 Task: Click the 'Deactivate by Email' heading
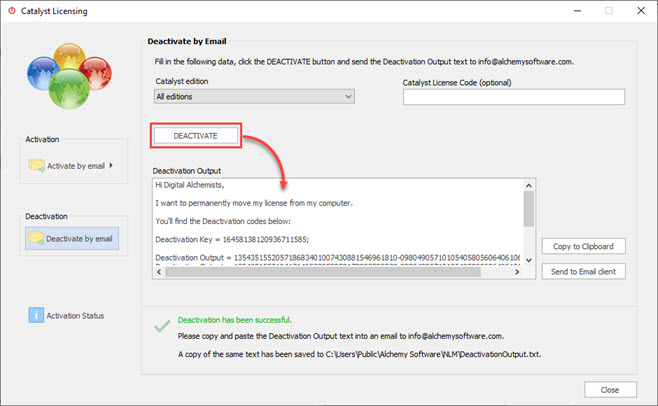[x=187, y=41]
